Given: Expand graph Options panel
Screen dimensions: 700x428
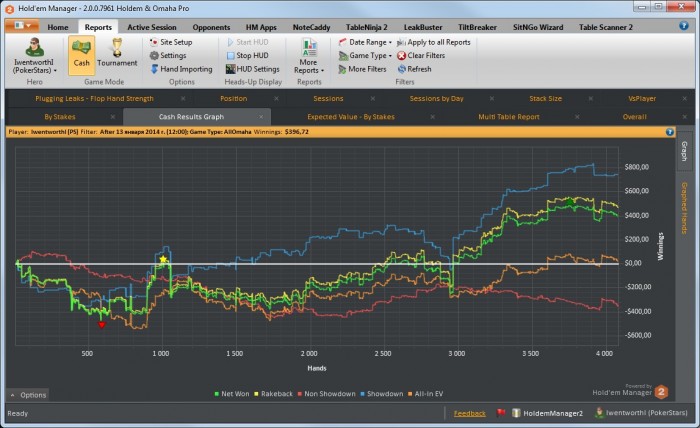Looking at the screenshot, I should point(28,395).
